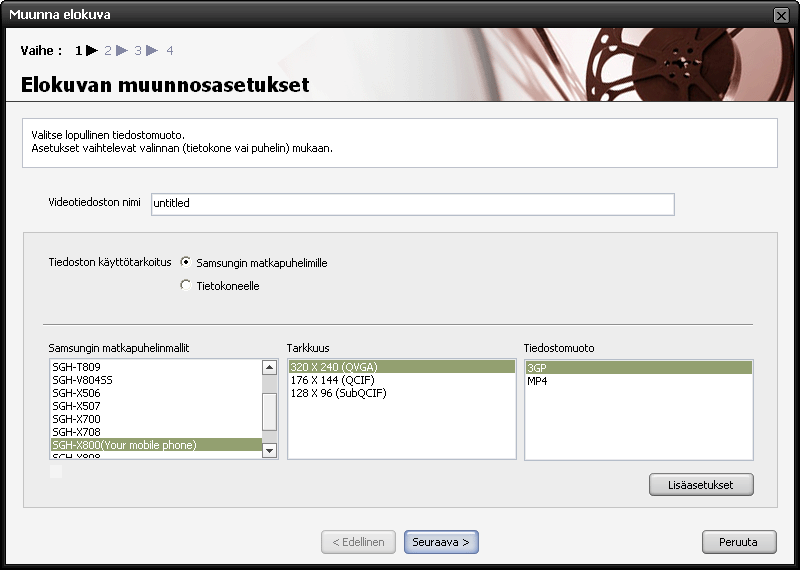Select 320 X 240 (QVGA) resolution
The width and height of the screenshot is (800, 570).
[x=402, y=367]
